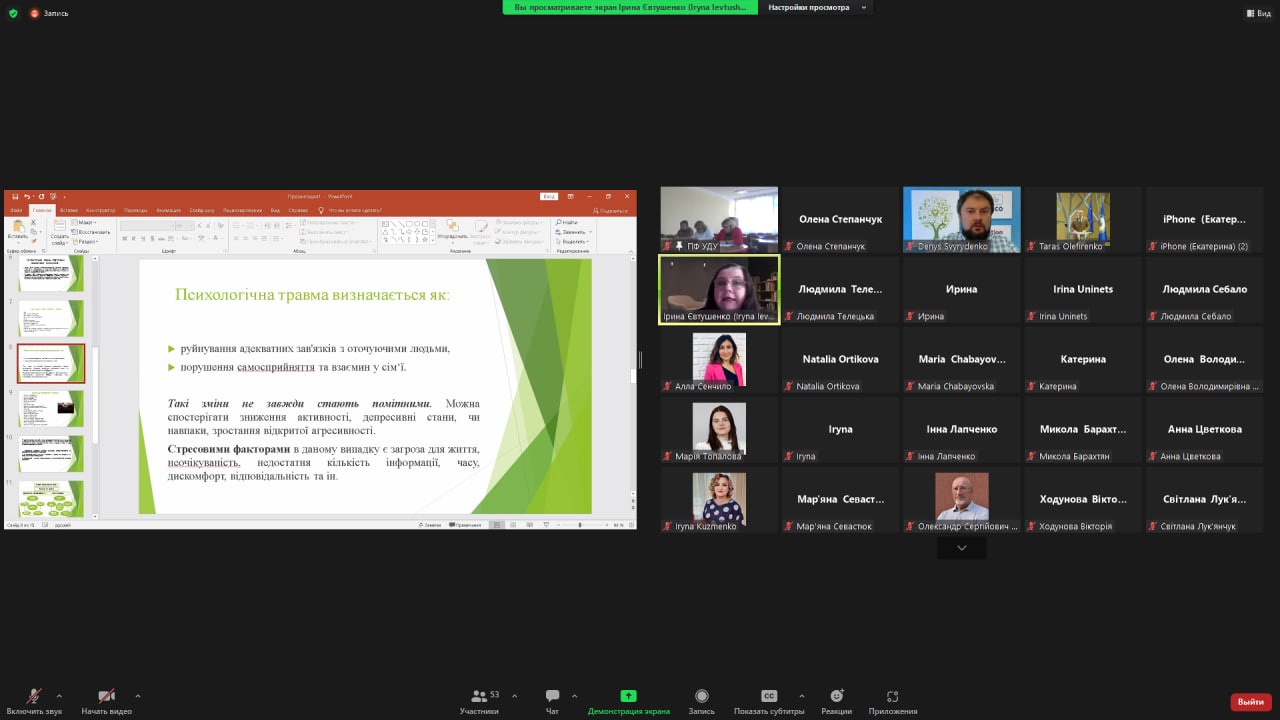Screen dimensions: 1280x720
Task: Switch layout using the Вид button
Action: coord(1257,13)
